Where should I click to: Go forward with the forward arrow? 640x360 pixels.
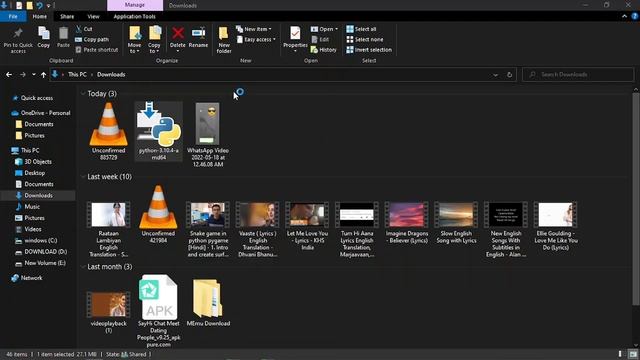pyautogui.click(x=23, y=75)
